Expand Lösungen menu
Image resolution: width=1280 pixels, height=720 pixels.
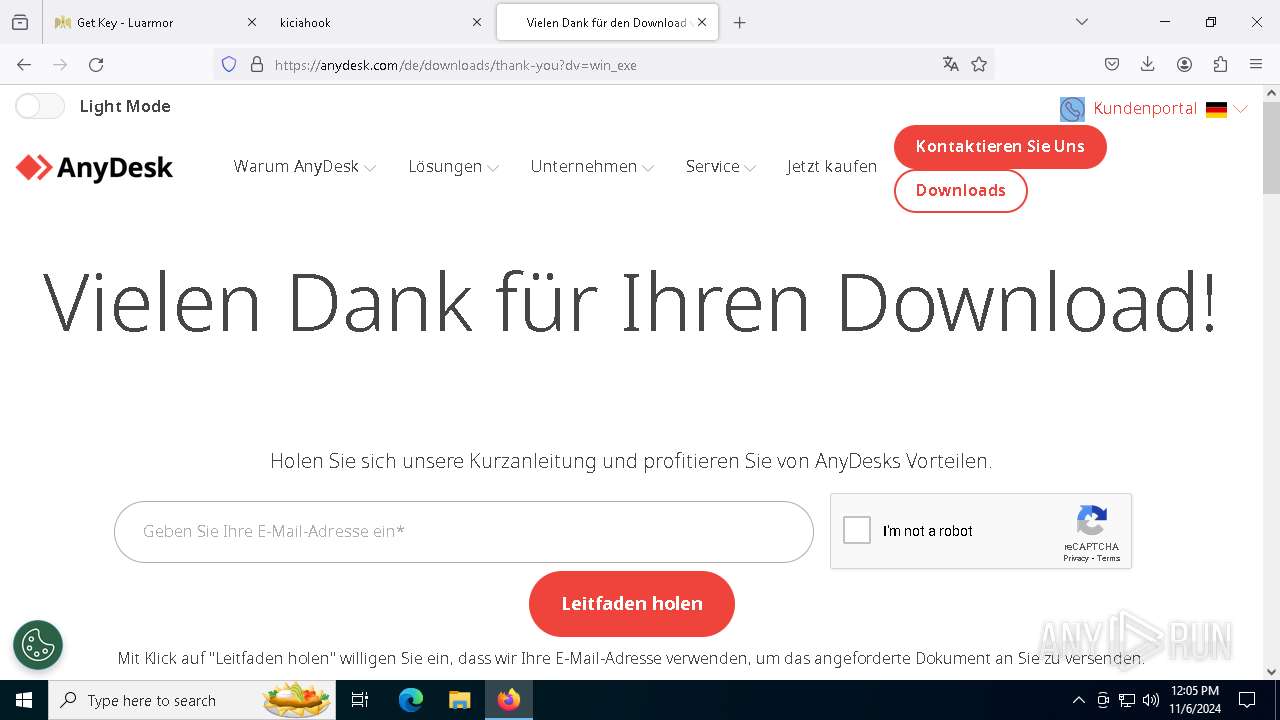tap(453, 167)
